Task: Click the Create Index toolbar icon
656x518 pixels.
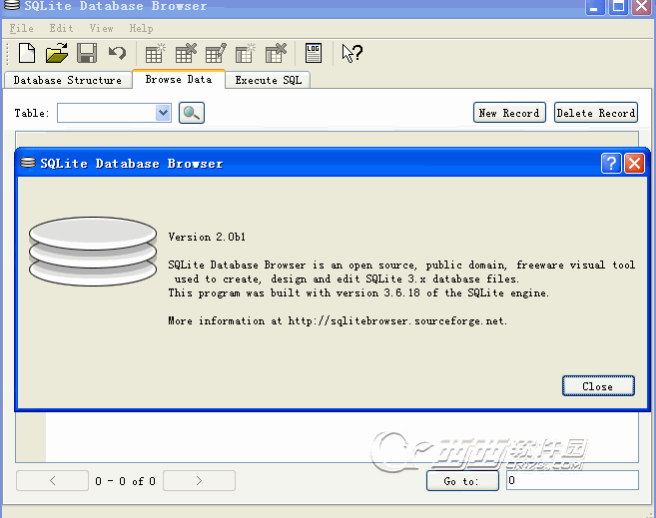Action: pos(245,53)
